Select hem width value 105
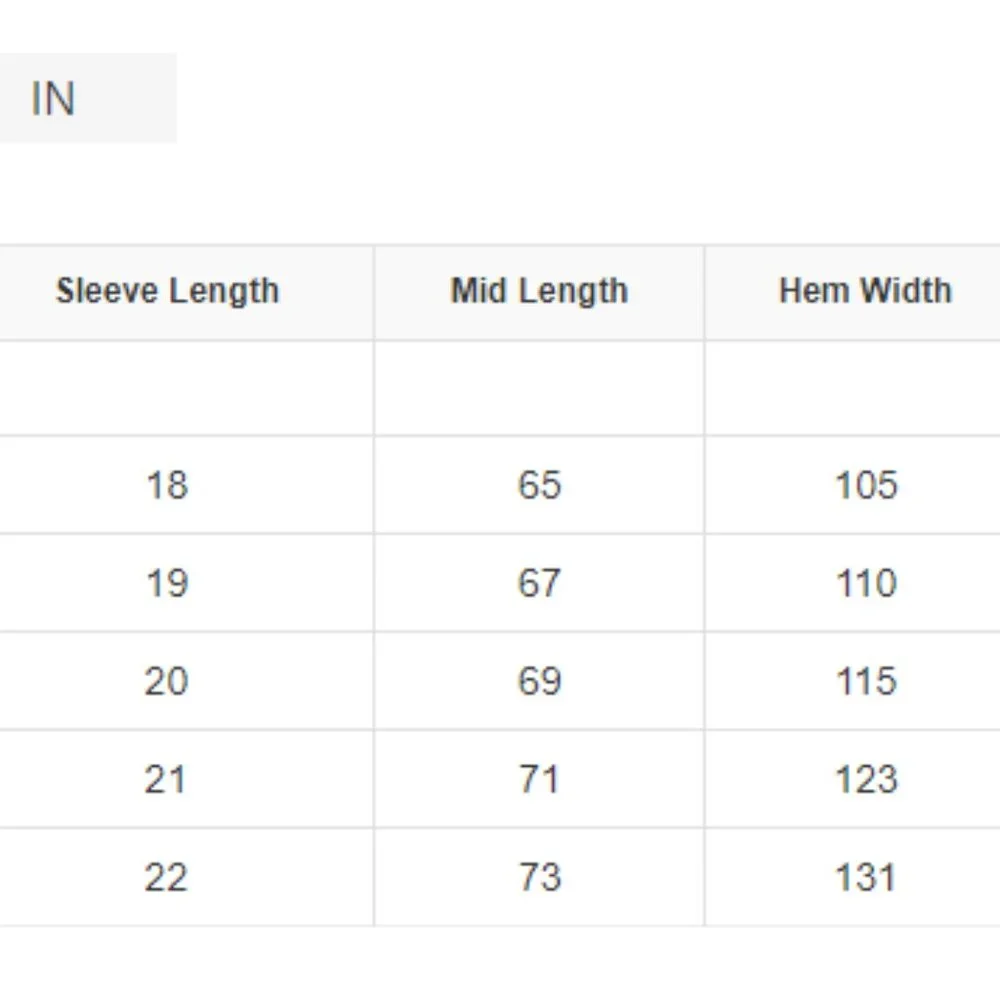 coord(866,485)
